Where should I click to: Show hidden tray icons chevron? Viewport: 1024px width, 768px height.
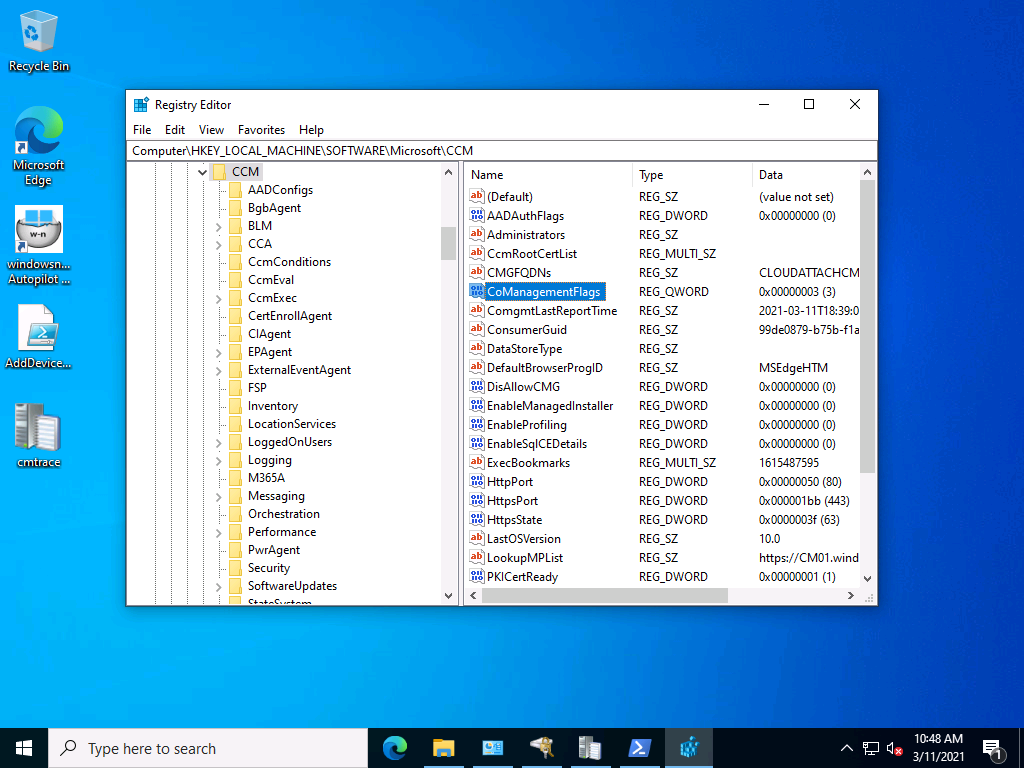[846, 748]
